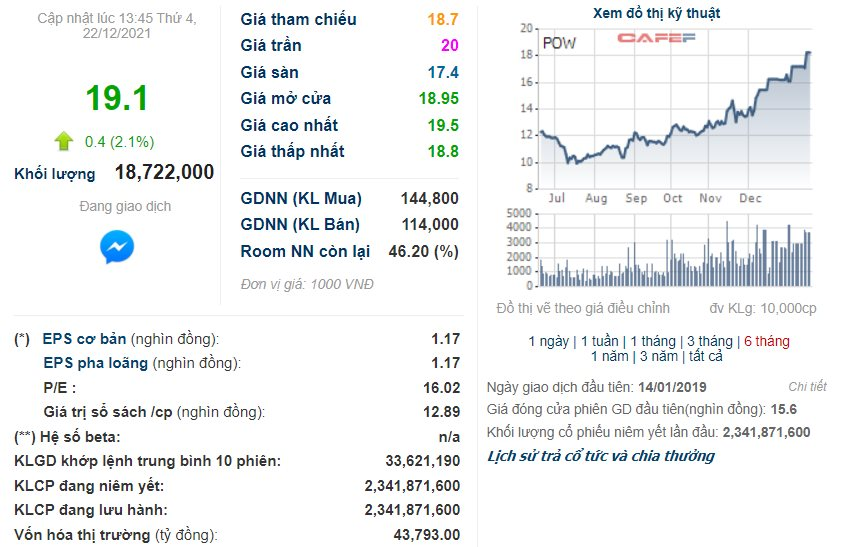Click the Messenger chat icon

click(x=117, y=247)
